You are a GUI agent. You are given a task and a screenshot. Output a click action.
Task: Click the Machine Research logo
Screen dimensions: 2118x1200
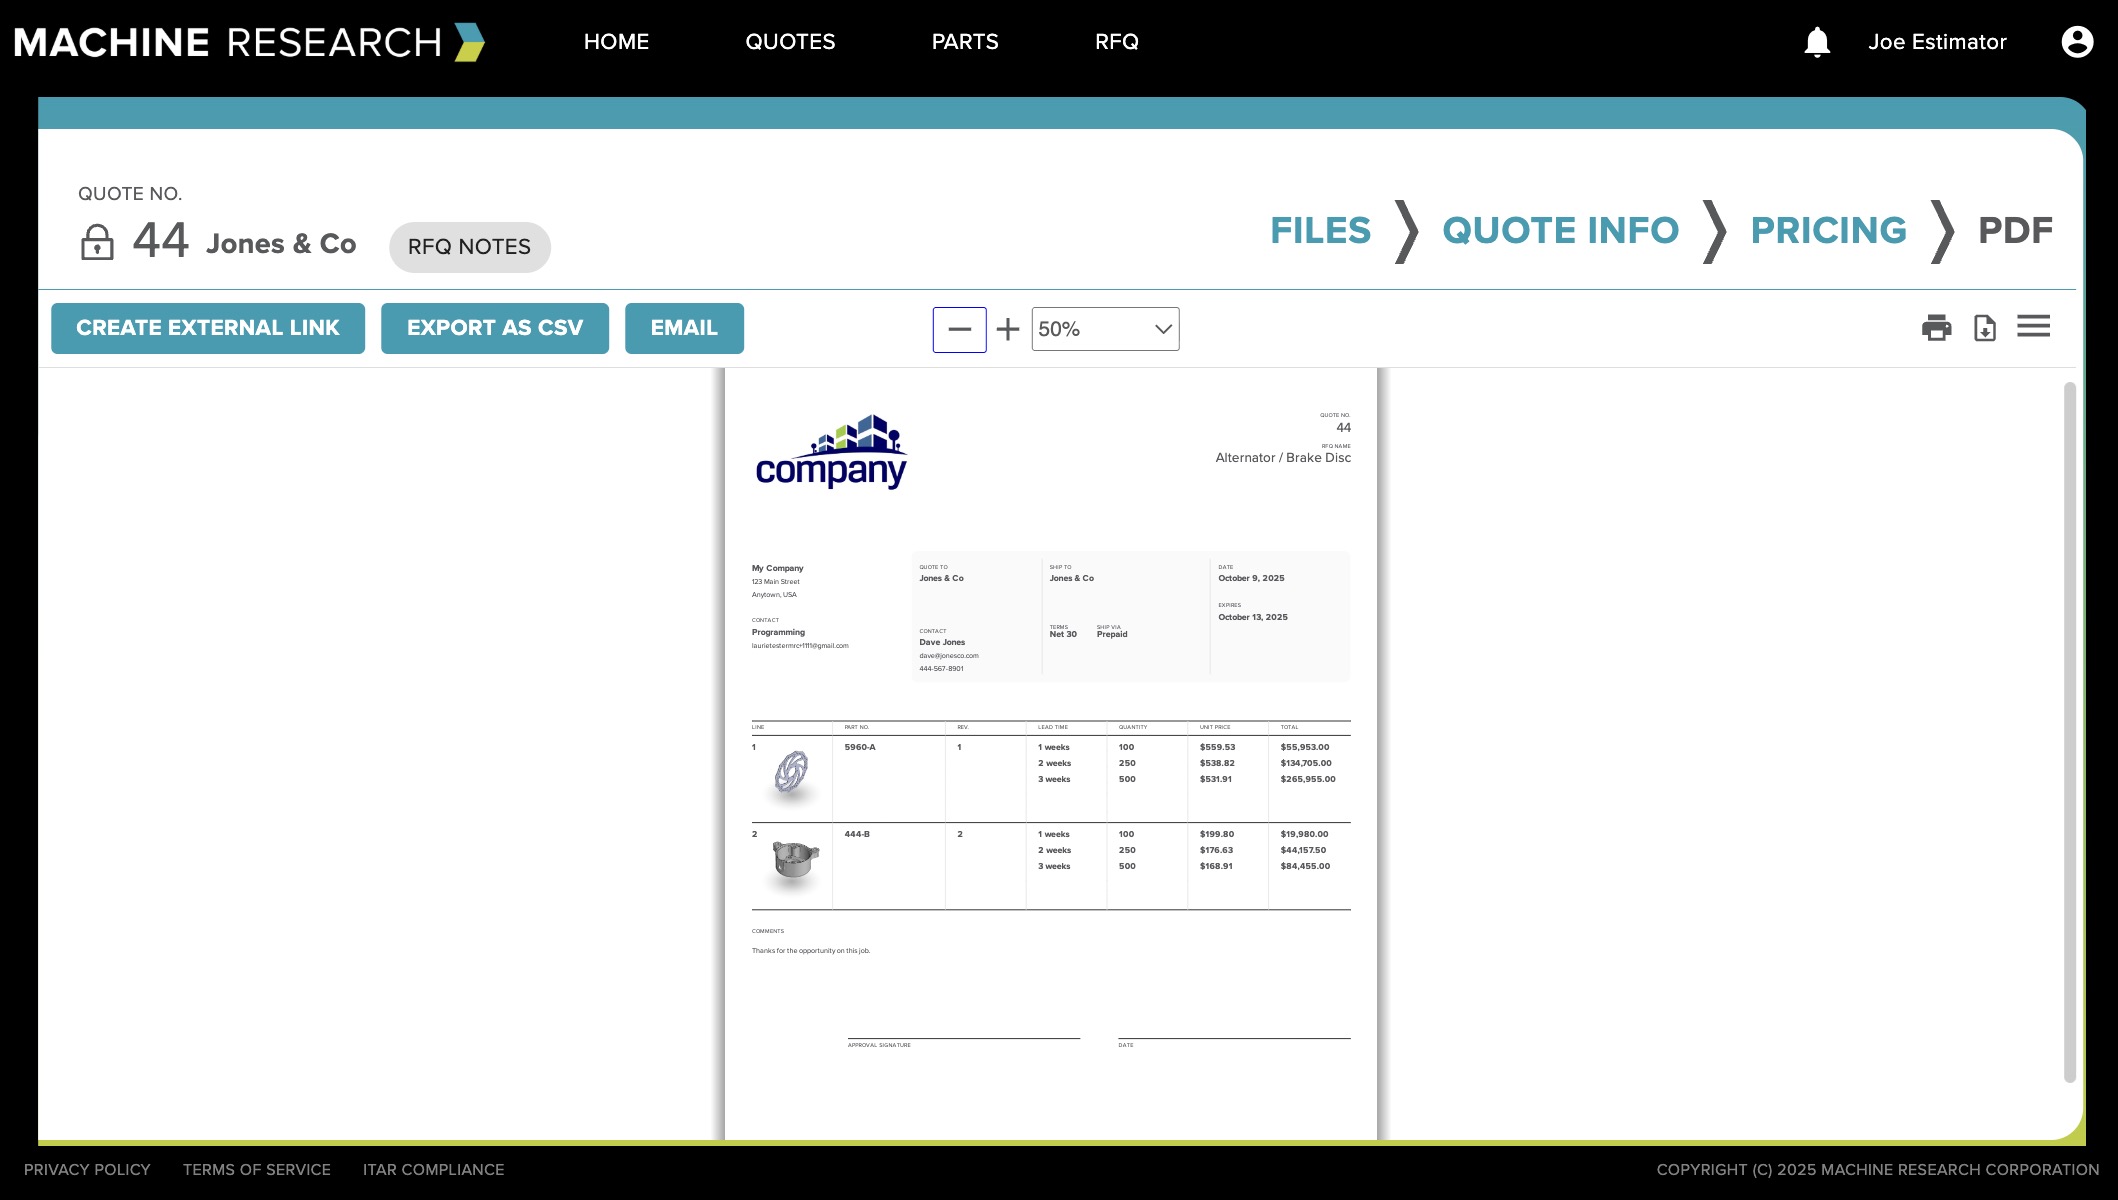point(249,42)
